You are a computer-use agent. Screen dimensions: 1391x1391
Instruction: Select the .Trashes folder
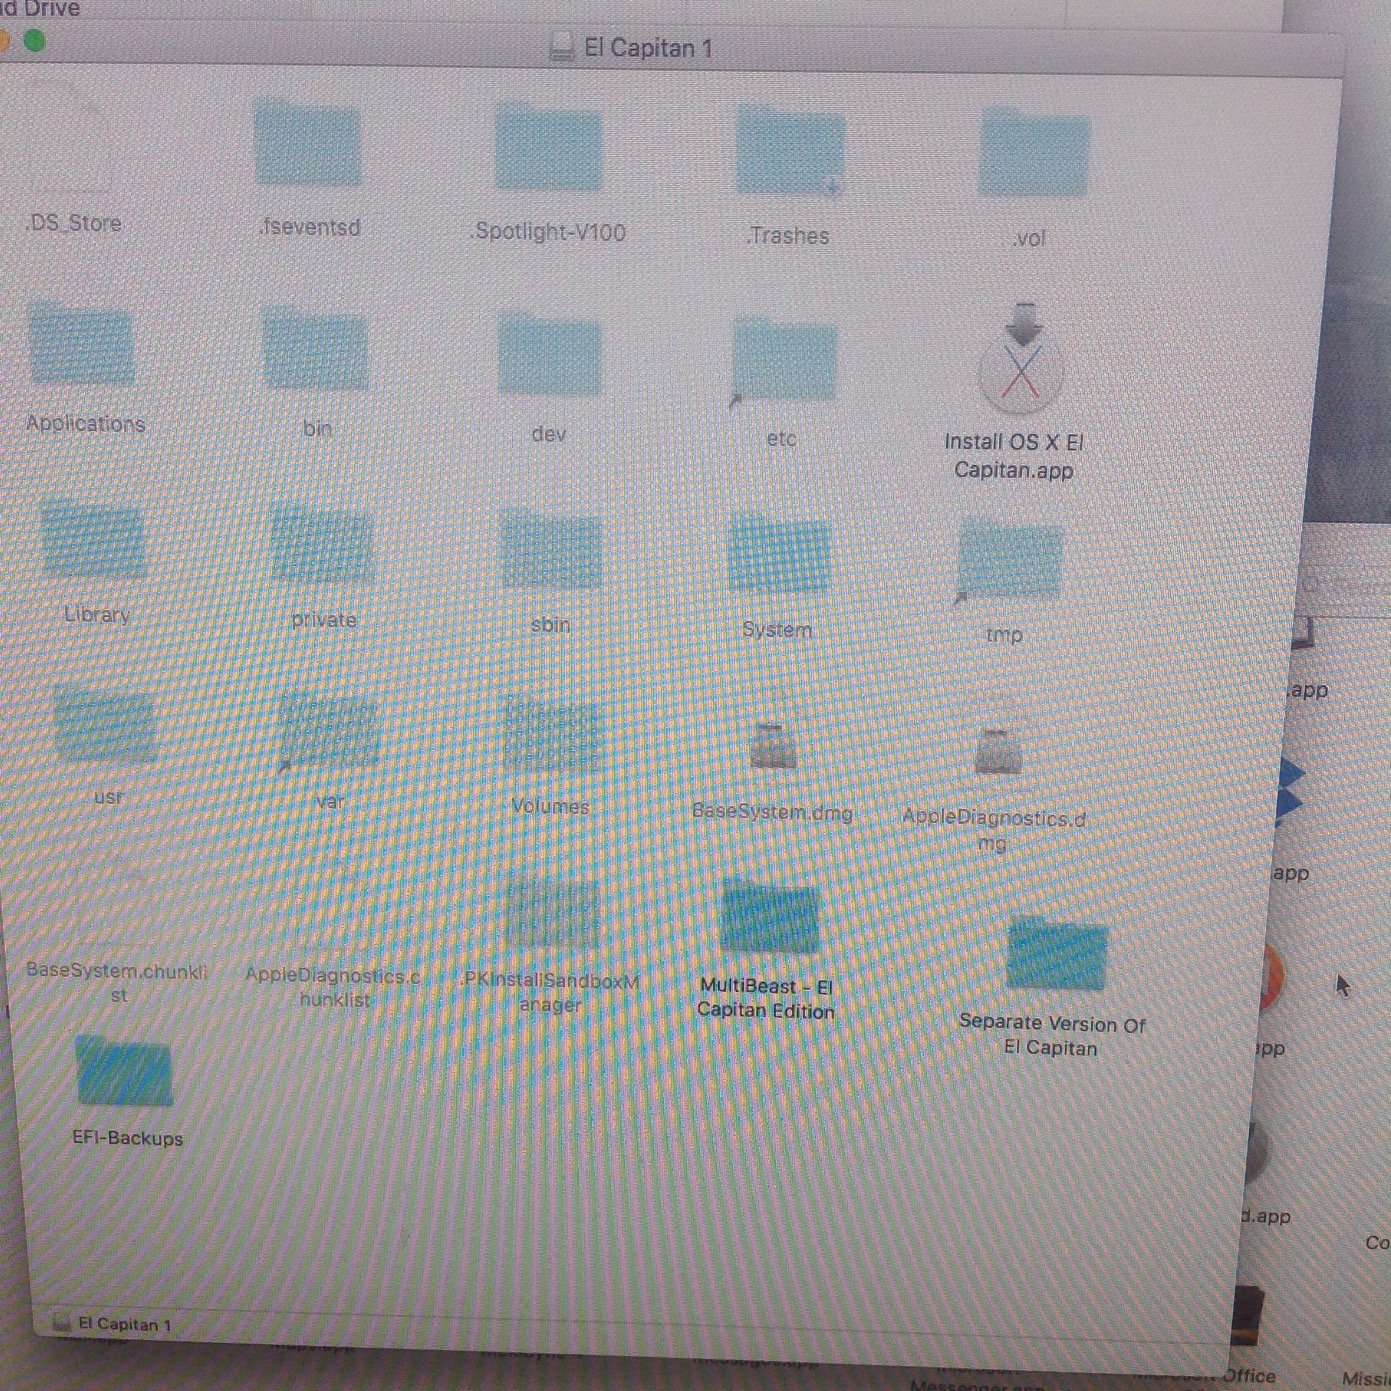(790, 154)
